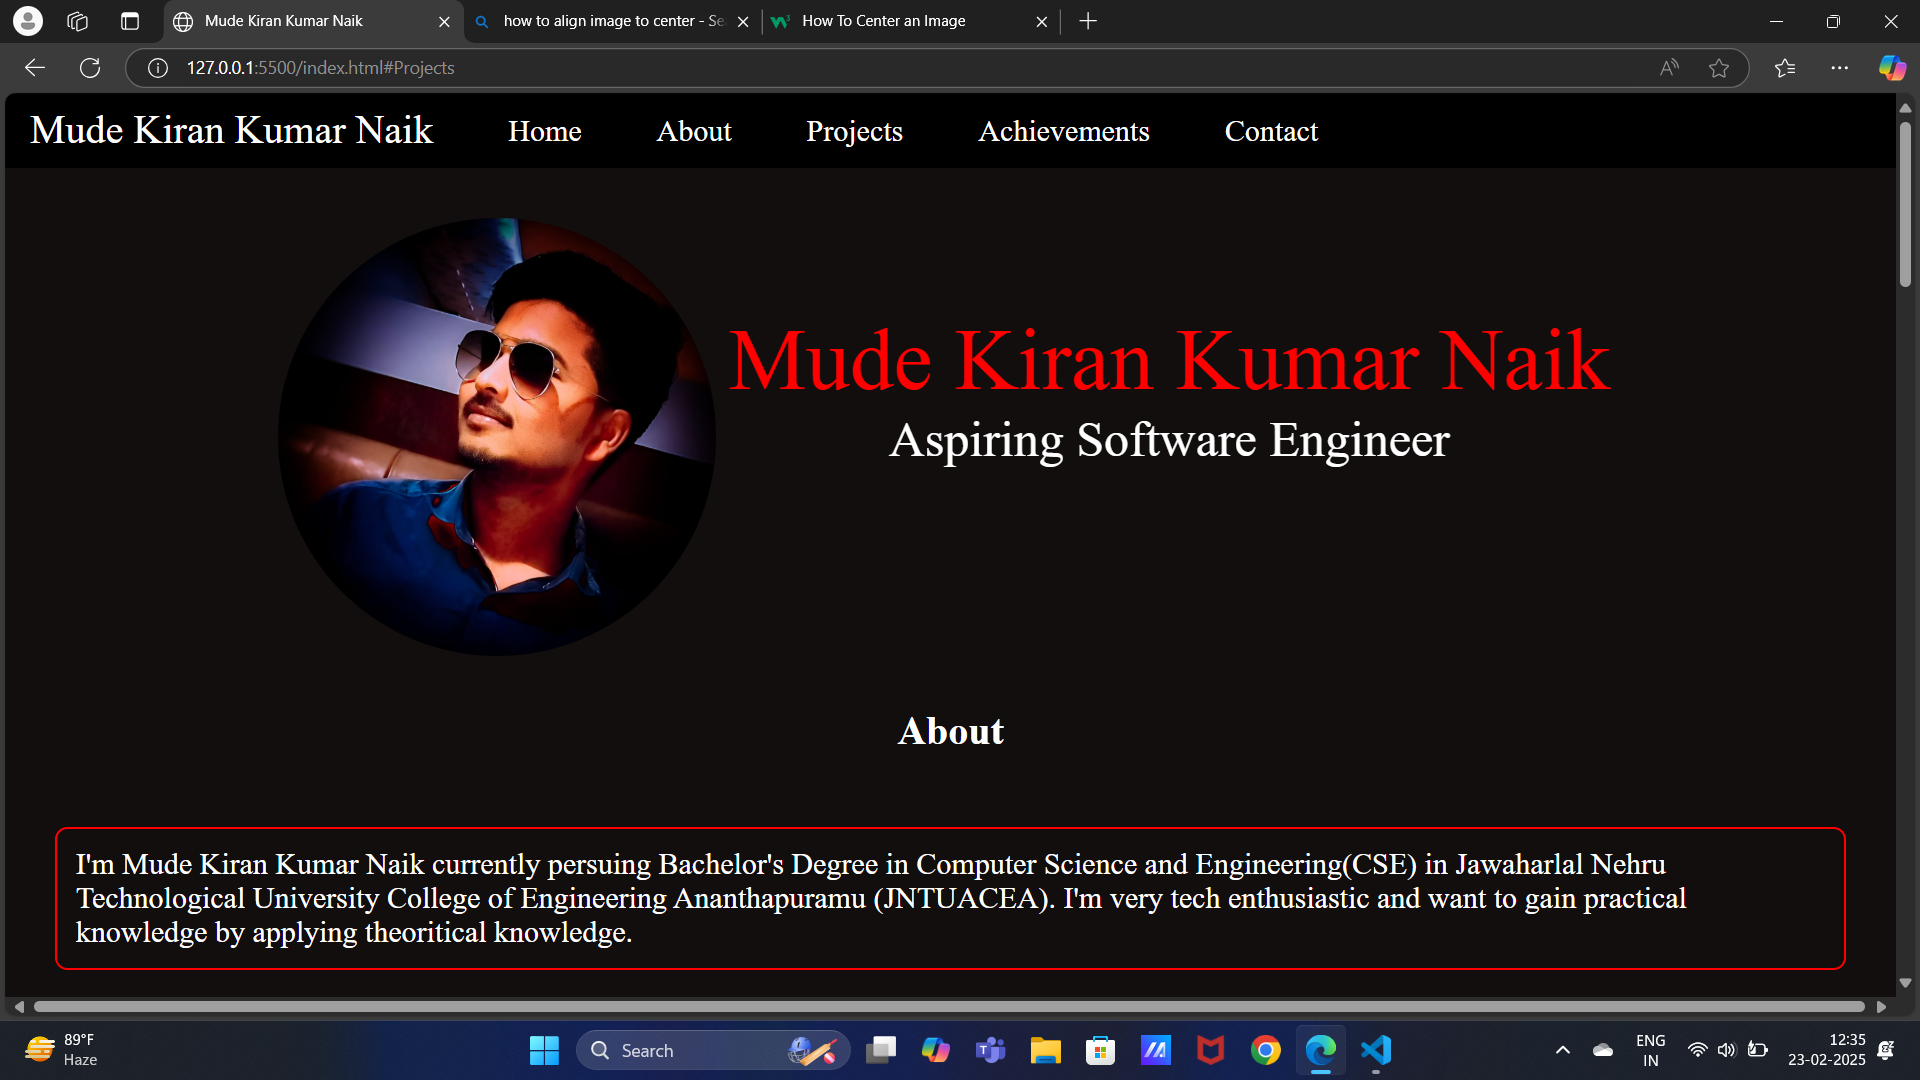Go to Projects nav link

click(854, 131)
